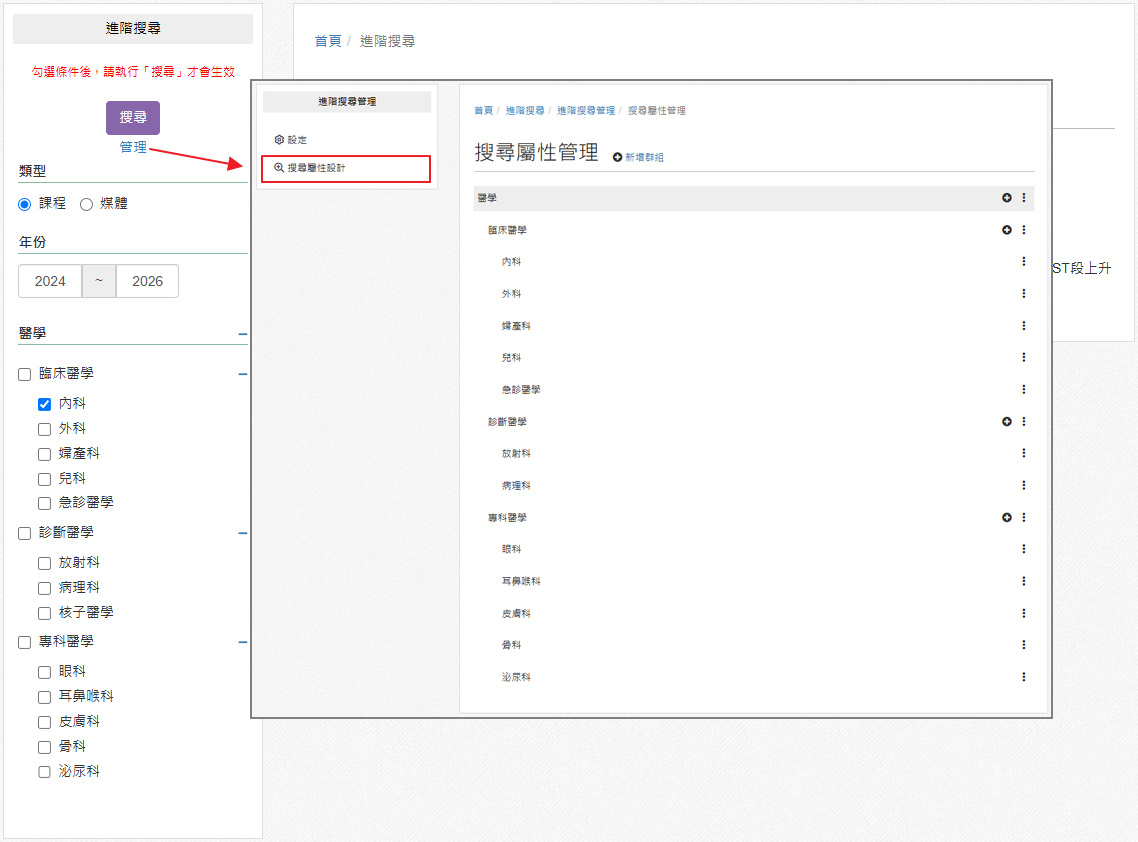Open the kebab menu for 內科 row

tap(1024, 261)
